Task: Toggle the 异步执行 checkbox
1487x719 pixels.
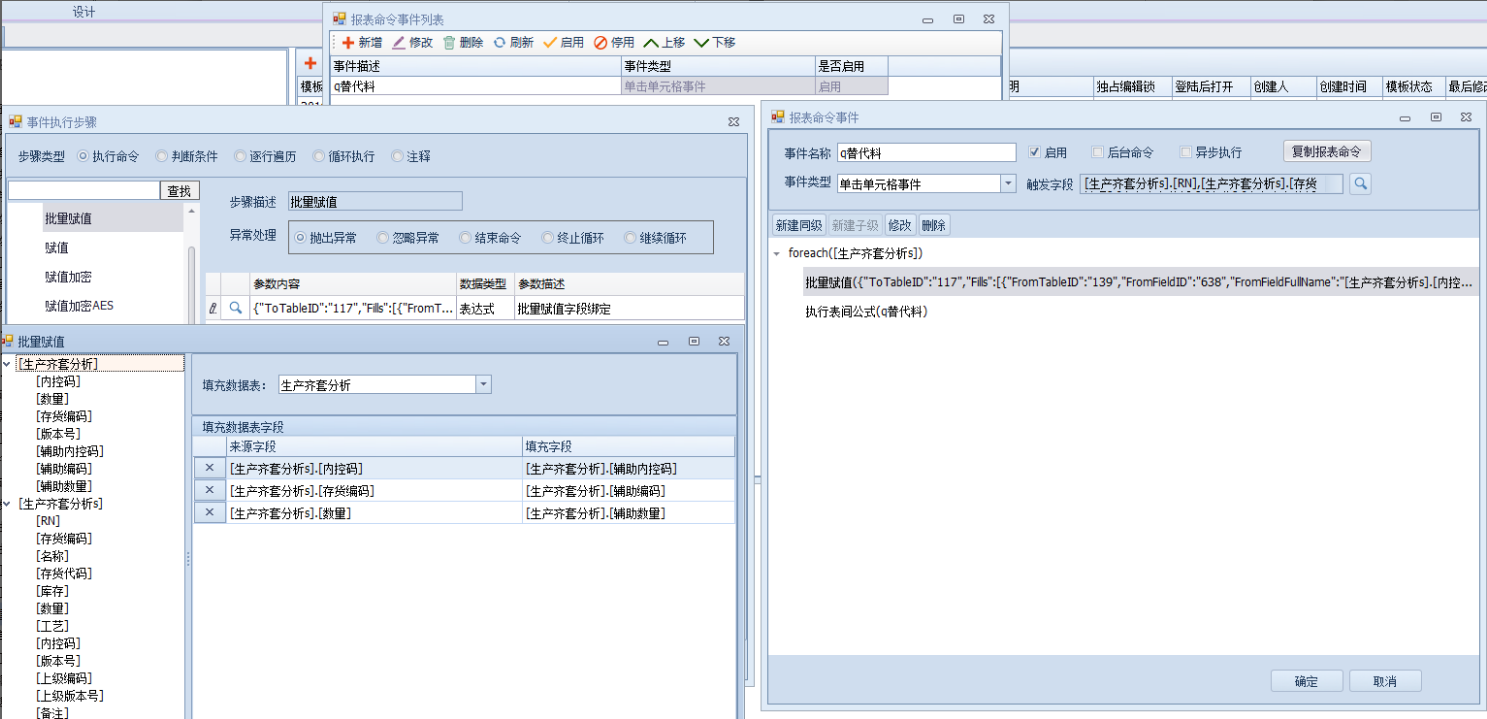Action: tap(1186, 153)
